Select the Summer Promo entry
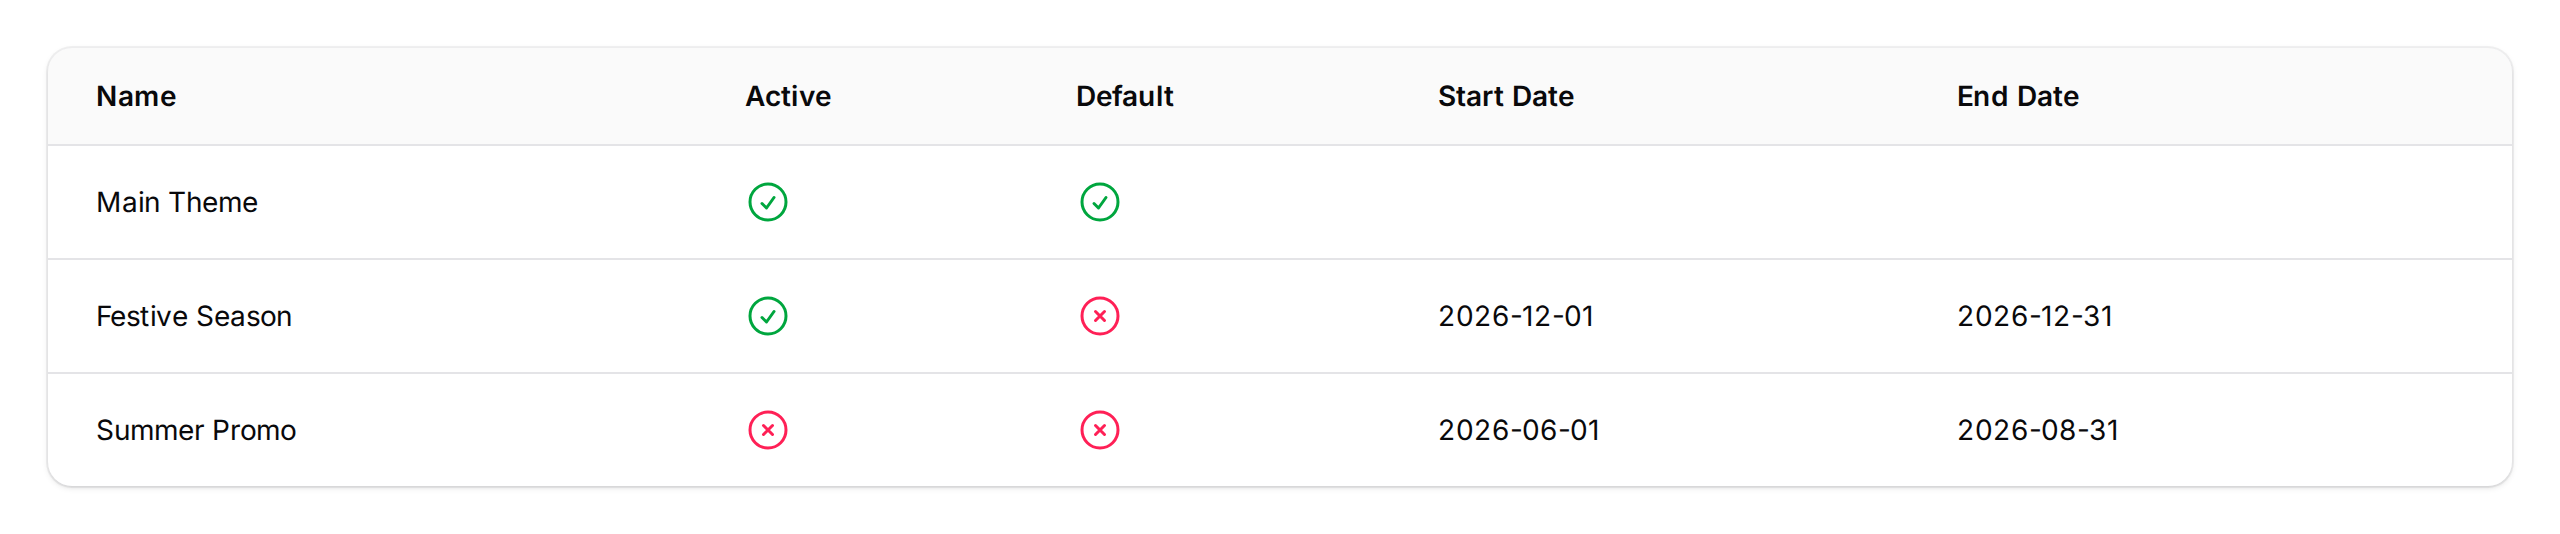The image size is (2560, 534). click(x=196, y=430)
